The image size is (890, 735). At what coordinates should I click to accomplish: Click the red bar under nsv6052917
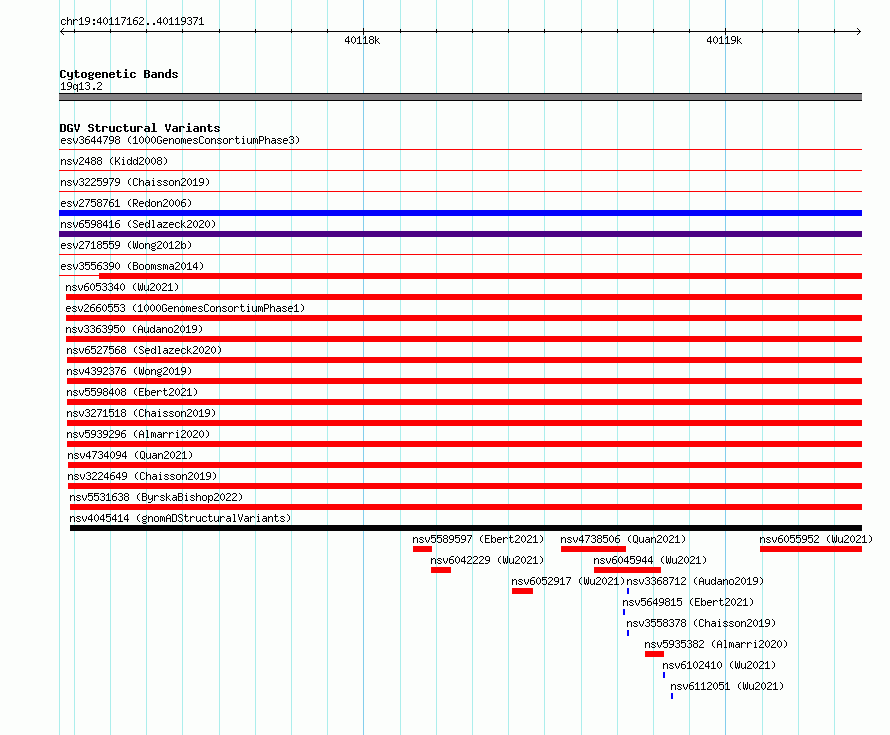[522, 591]
